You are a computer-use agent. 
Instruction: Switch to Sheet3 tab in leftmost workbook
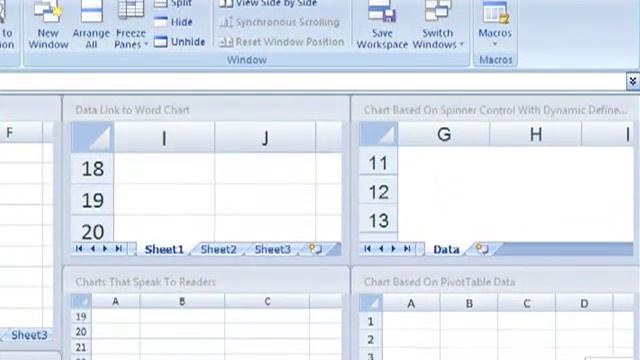[x=29, y=335]
